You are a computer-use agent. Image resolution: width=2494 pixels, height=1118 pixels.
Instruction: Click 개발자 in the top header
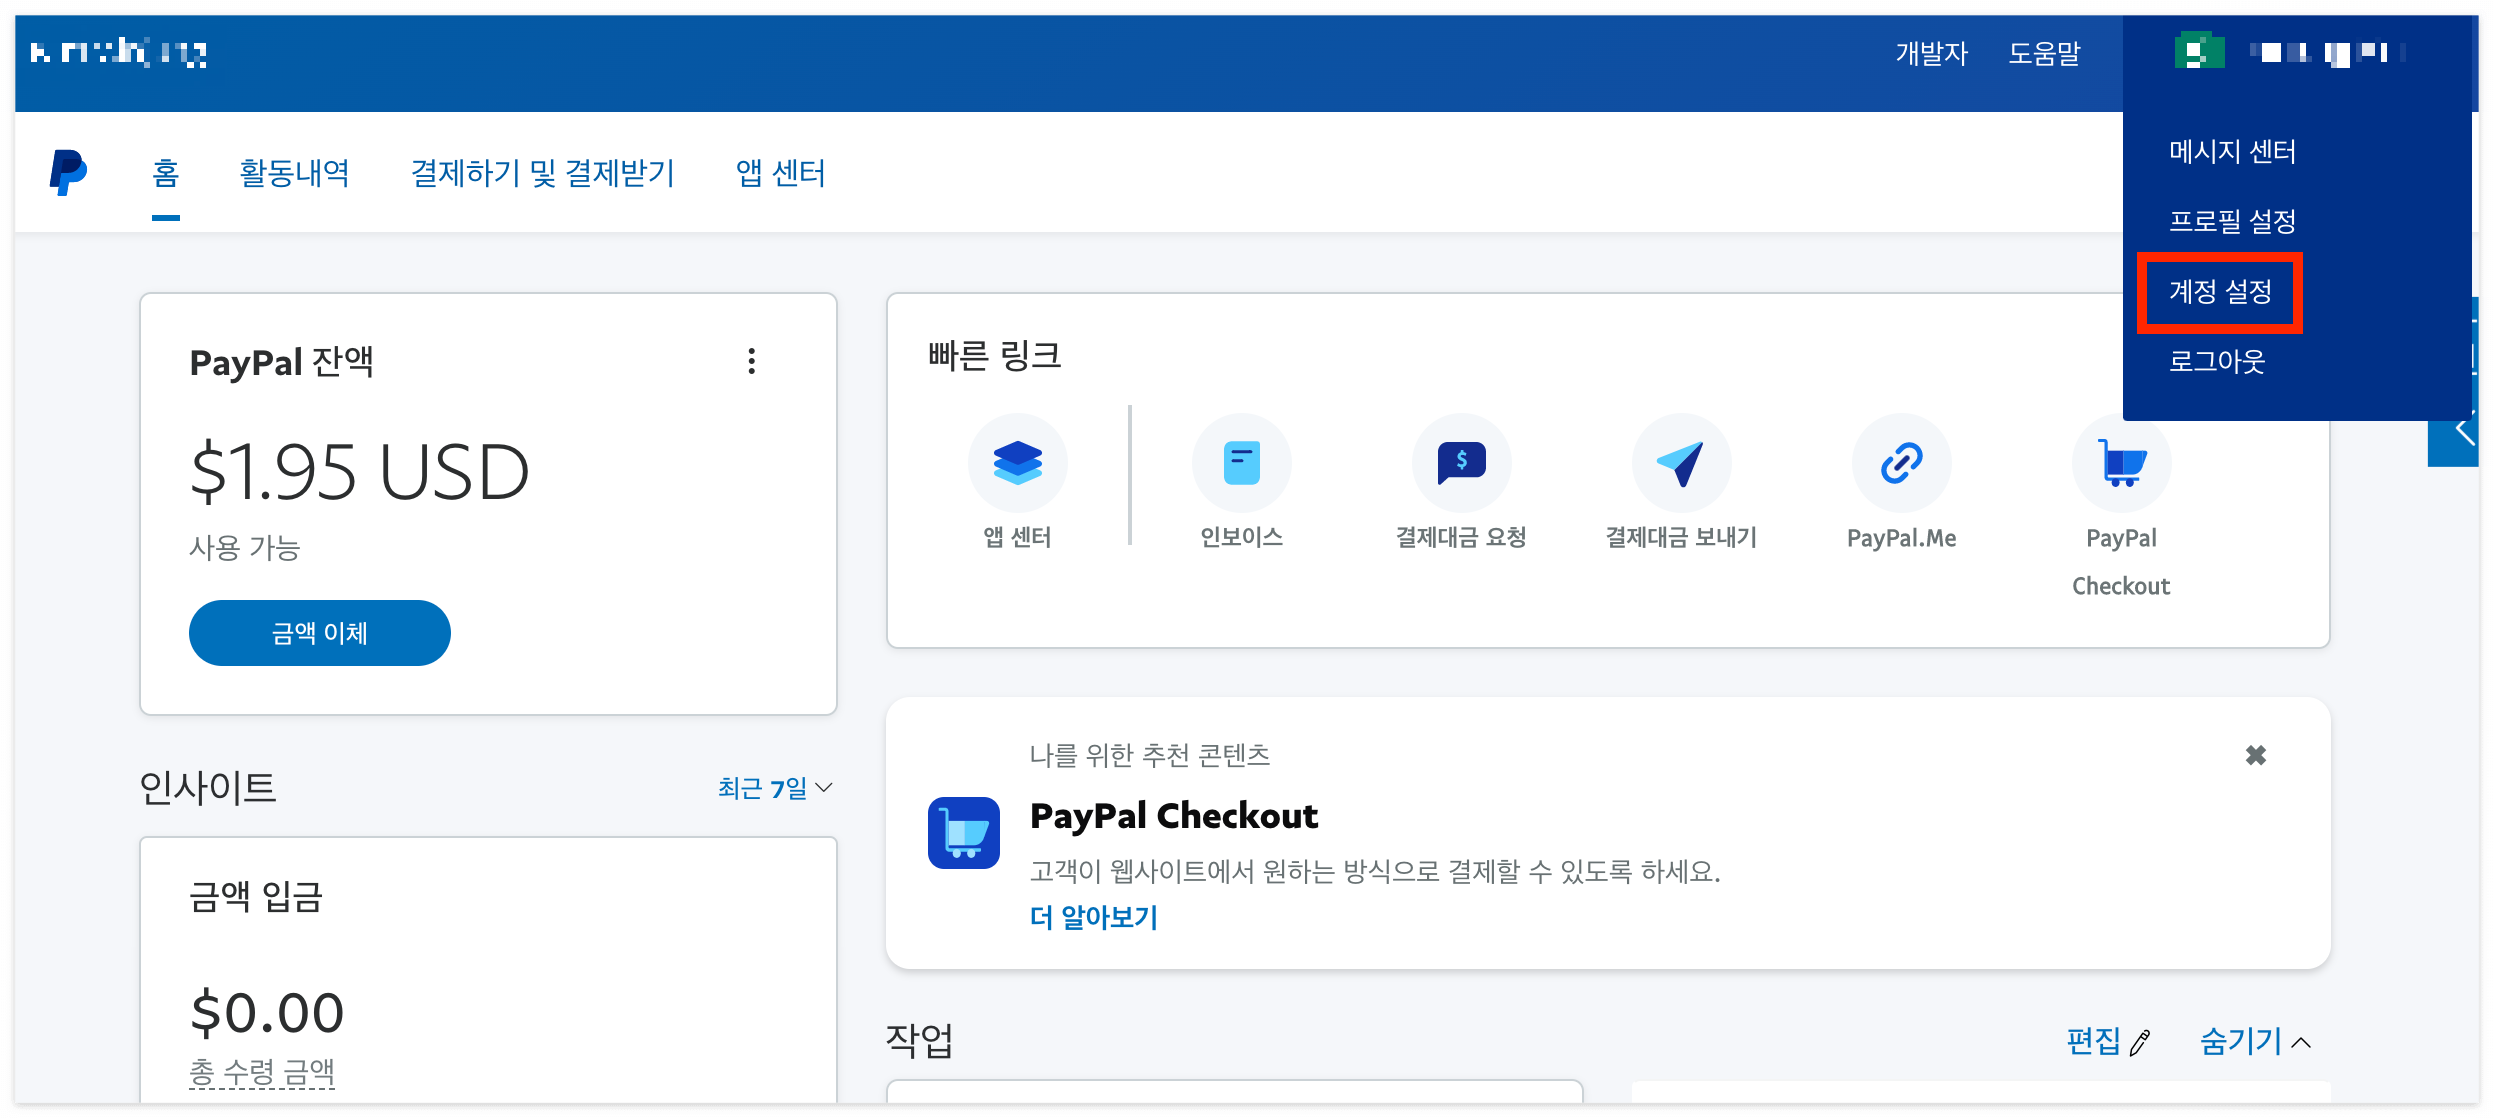[x=1931, y=53]
